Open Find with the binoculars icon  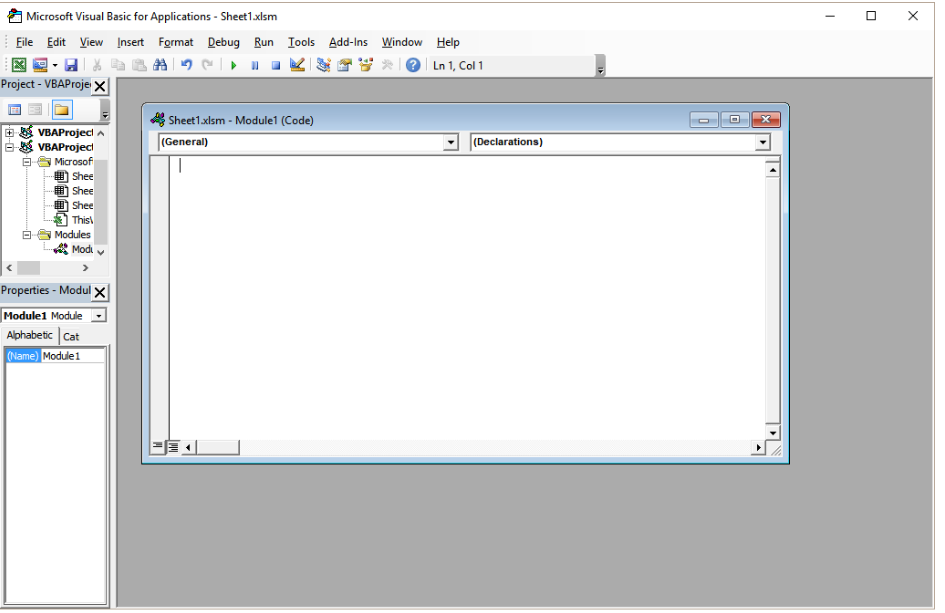tap(160, 65)
